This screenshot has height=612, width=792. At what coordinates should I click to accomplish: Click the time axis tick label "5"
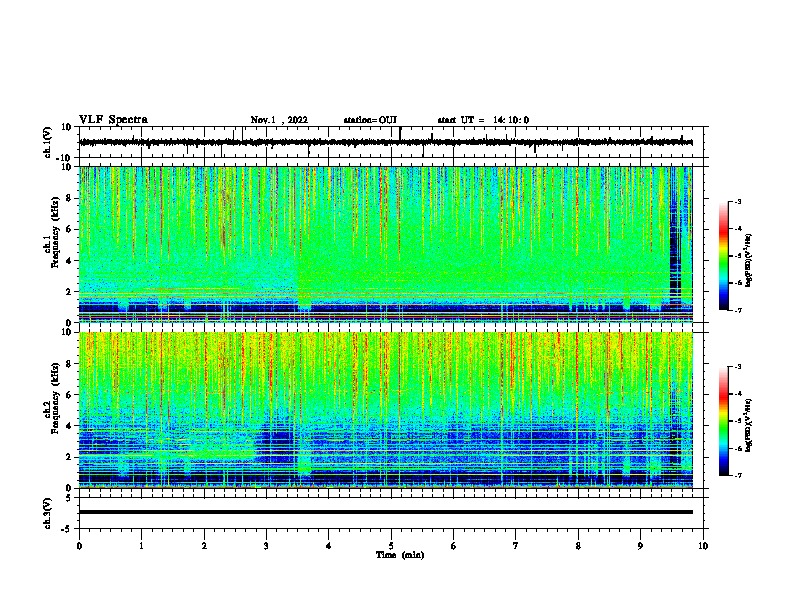coord(391,546)
